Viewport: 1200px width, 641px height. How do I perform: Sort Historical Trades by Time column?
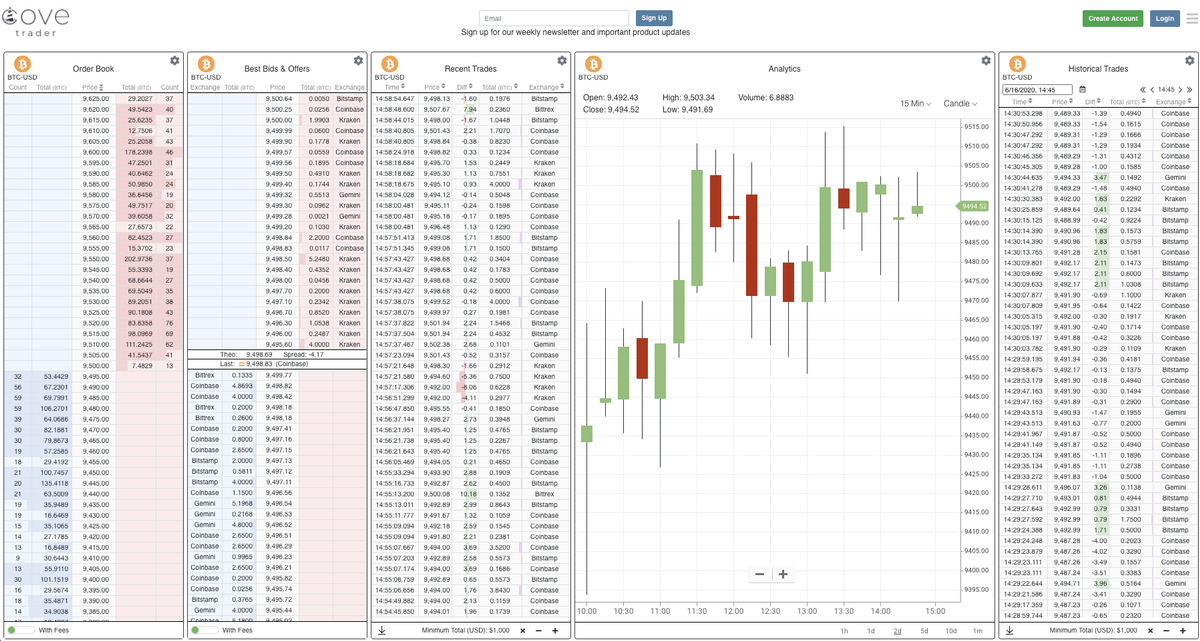pos(1020,102)
